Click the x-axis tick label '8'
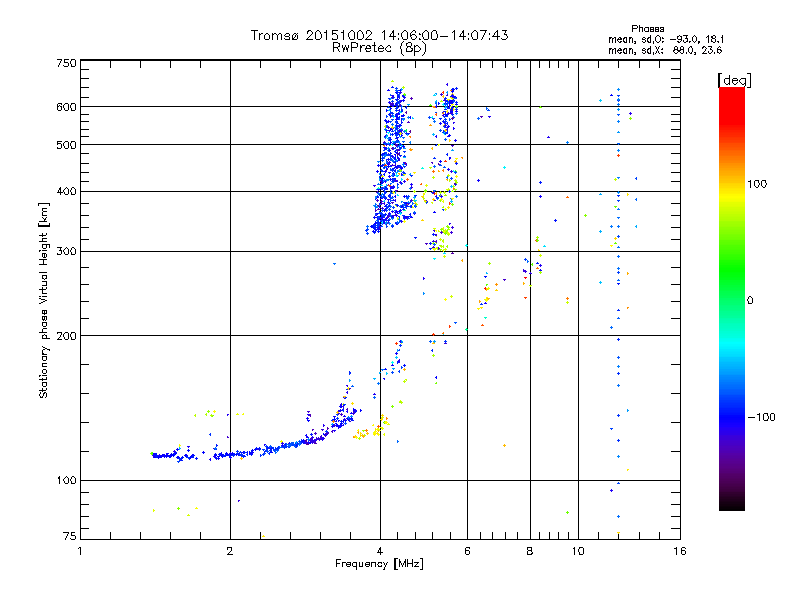The width and height of the screenshot is (800, 600). [530, 551]
